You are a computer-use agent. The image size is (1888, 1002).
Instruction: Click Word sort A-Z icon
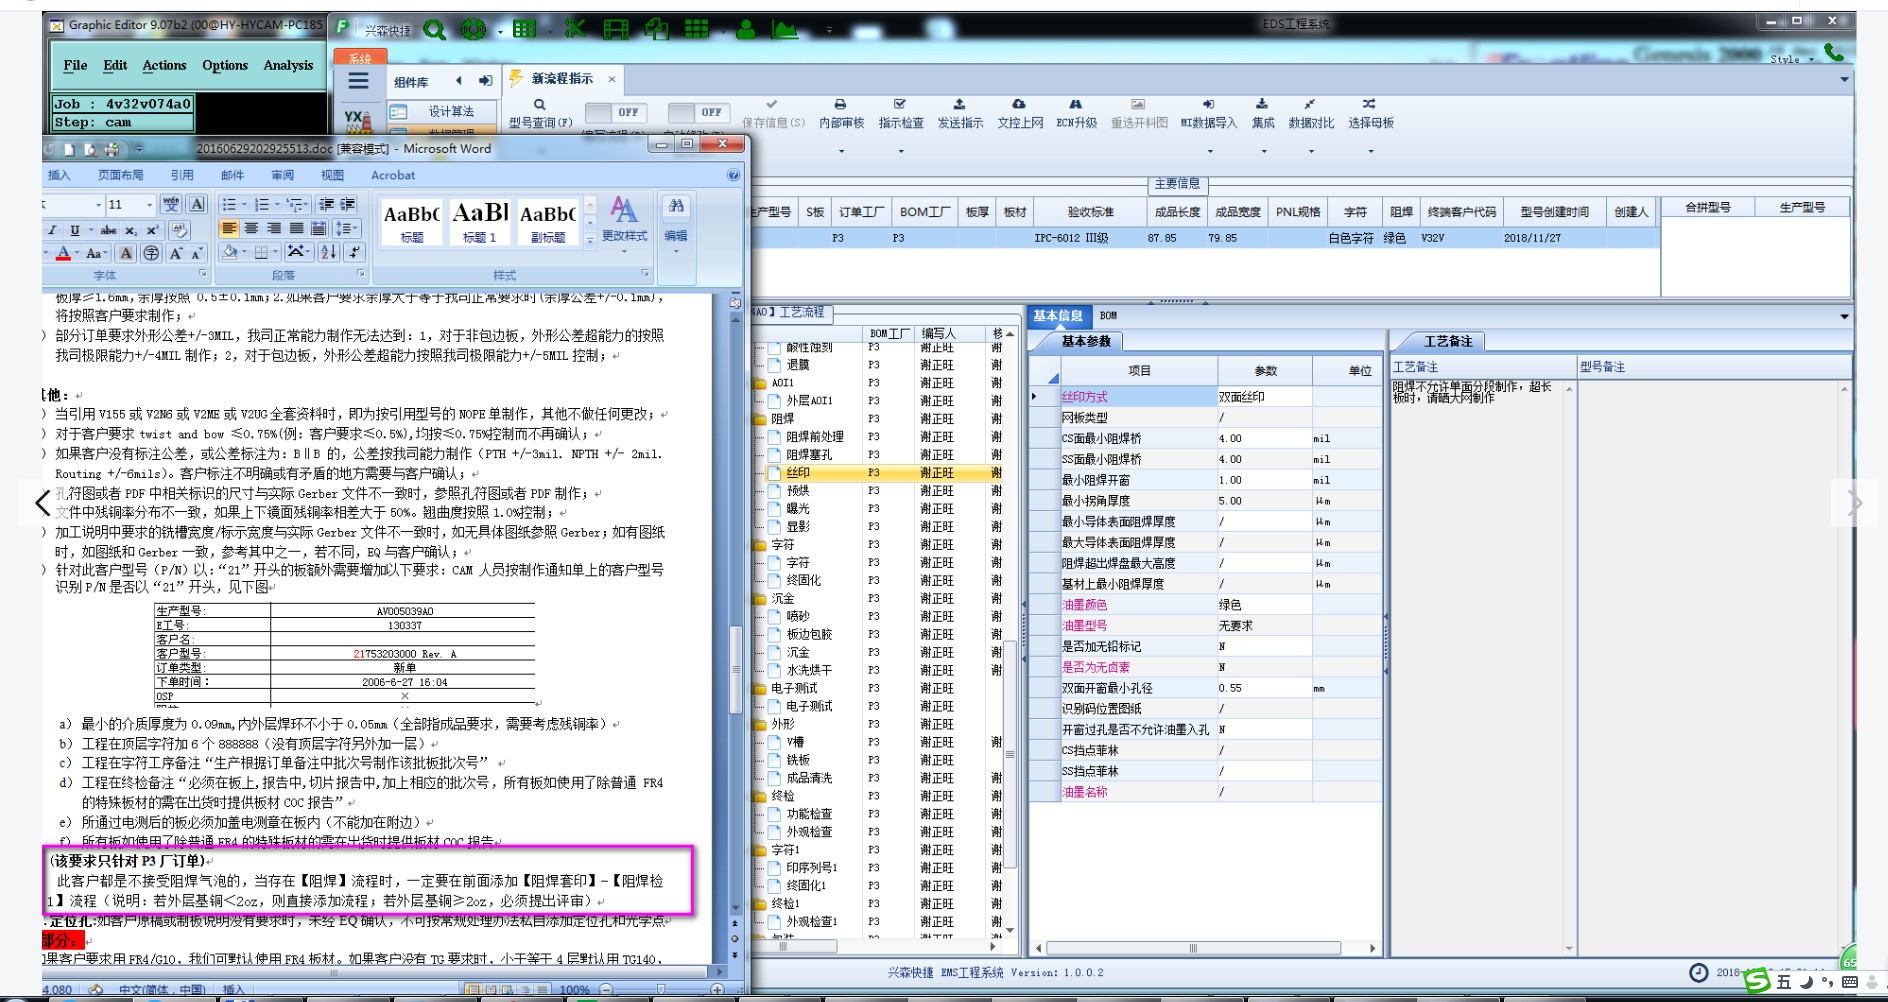coord(328,252)
